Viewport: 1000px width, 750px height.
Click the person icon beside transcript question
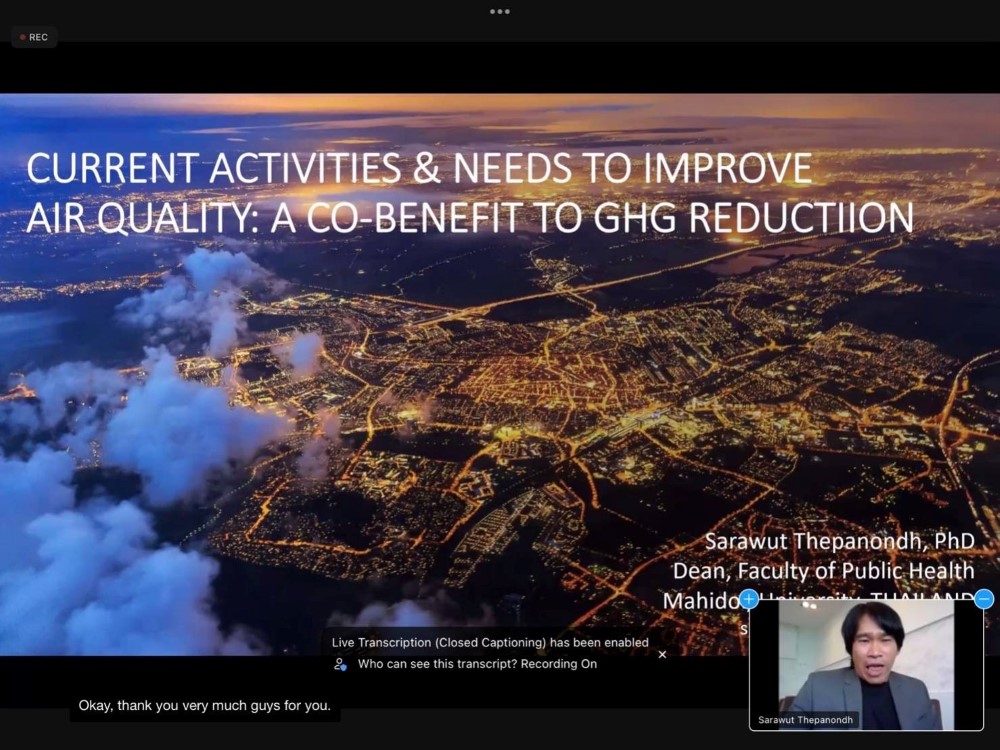pyautogui.click(x=341, y=664)
